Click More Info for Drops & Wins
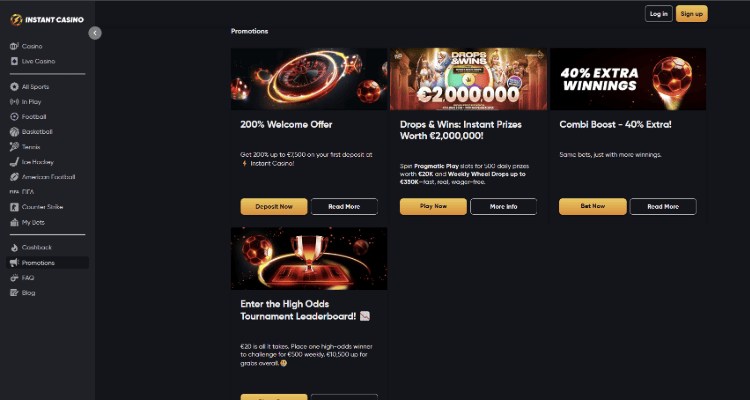Viewport: 750px width, 400px height. (503, 207)
